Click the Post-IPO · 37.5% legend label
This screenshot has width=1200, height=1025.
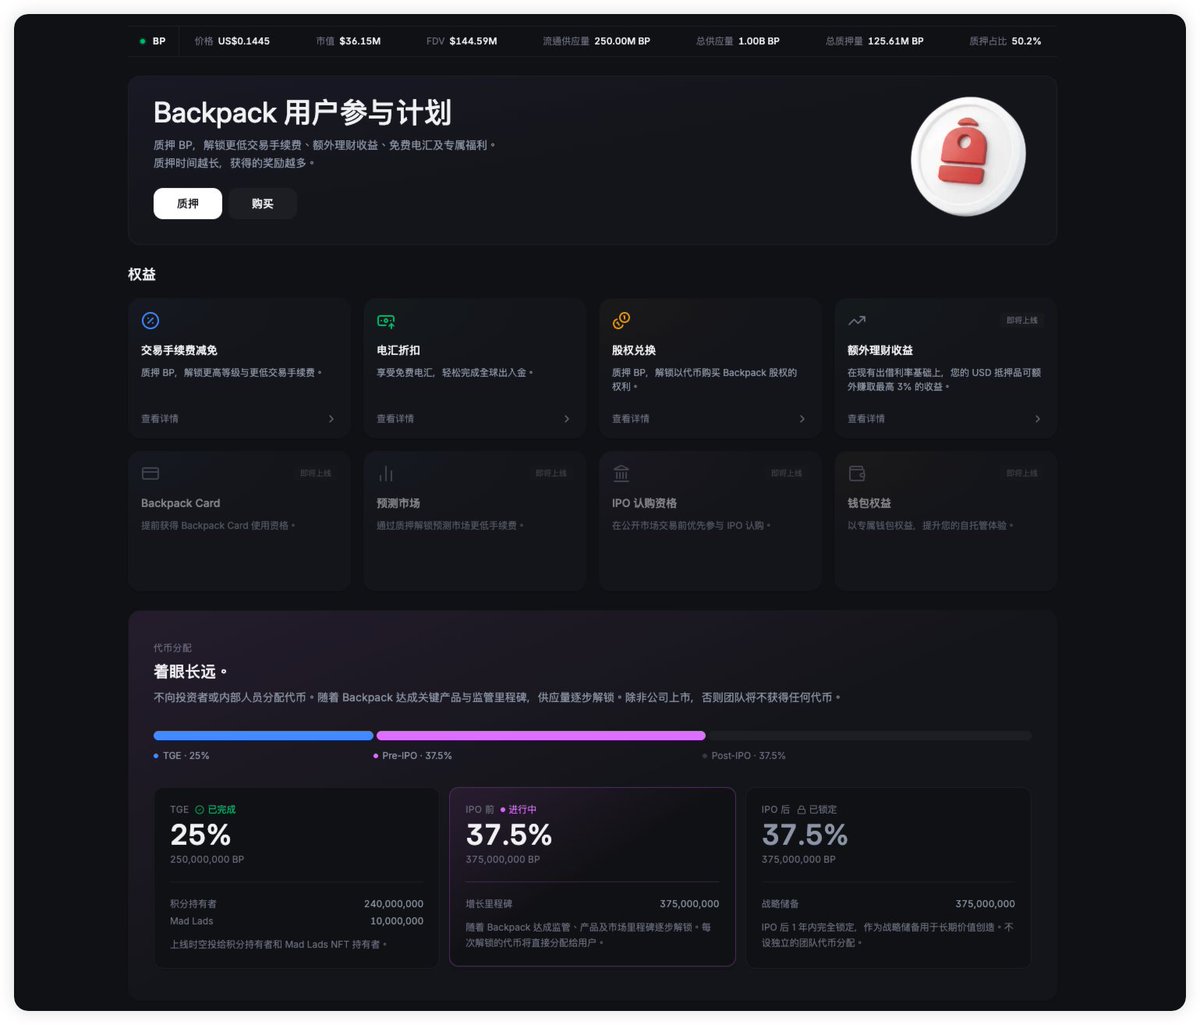click(748, 756)
